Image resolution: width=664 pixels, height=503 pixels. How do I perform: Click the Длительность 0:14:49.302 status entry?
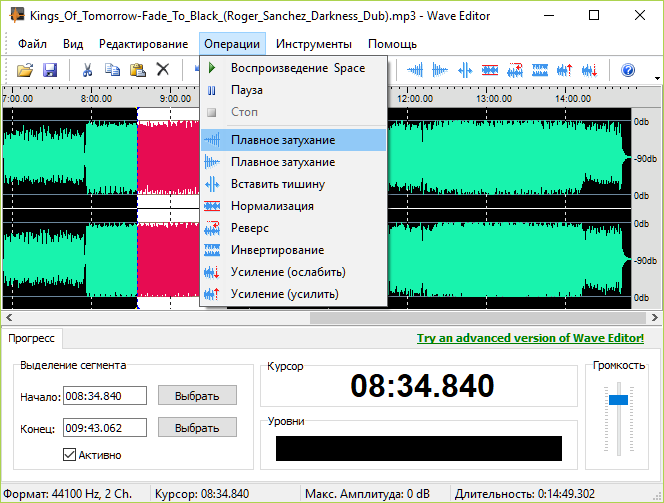(x=524, y=494)
